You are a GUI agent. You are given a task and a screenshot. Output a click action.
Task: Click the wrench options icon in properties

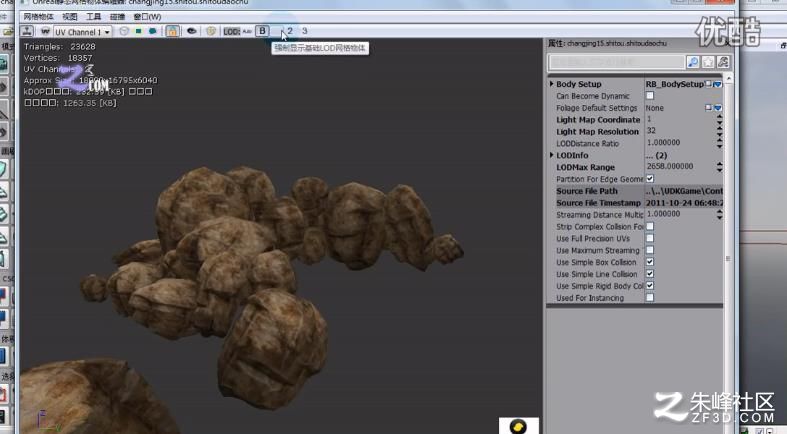click(723, 62)
